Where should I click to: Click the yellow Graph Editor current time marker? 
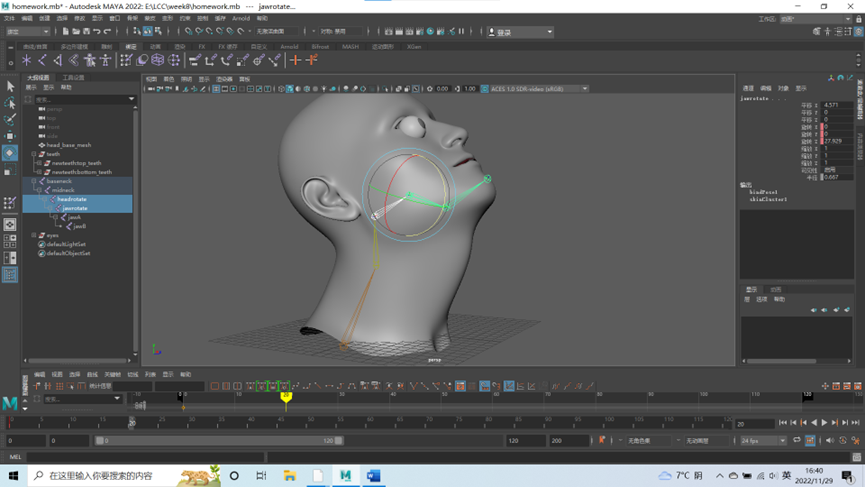(286, 396)
